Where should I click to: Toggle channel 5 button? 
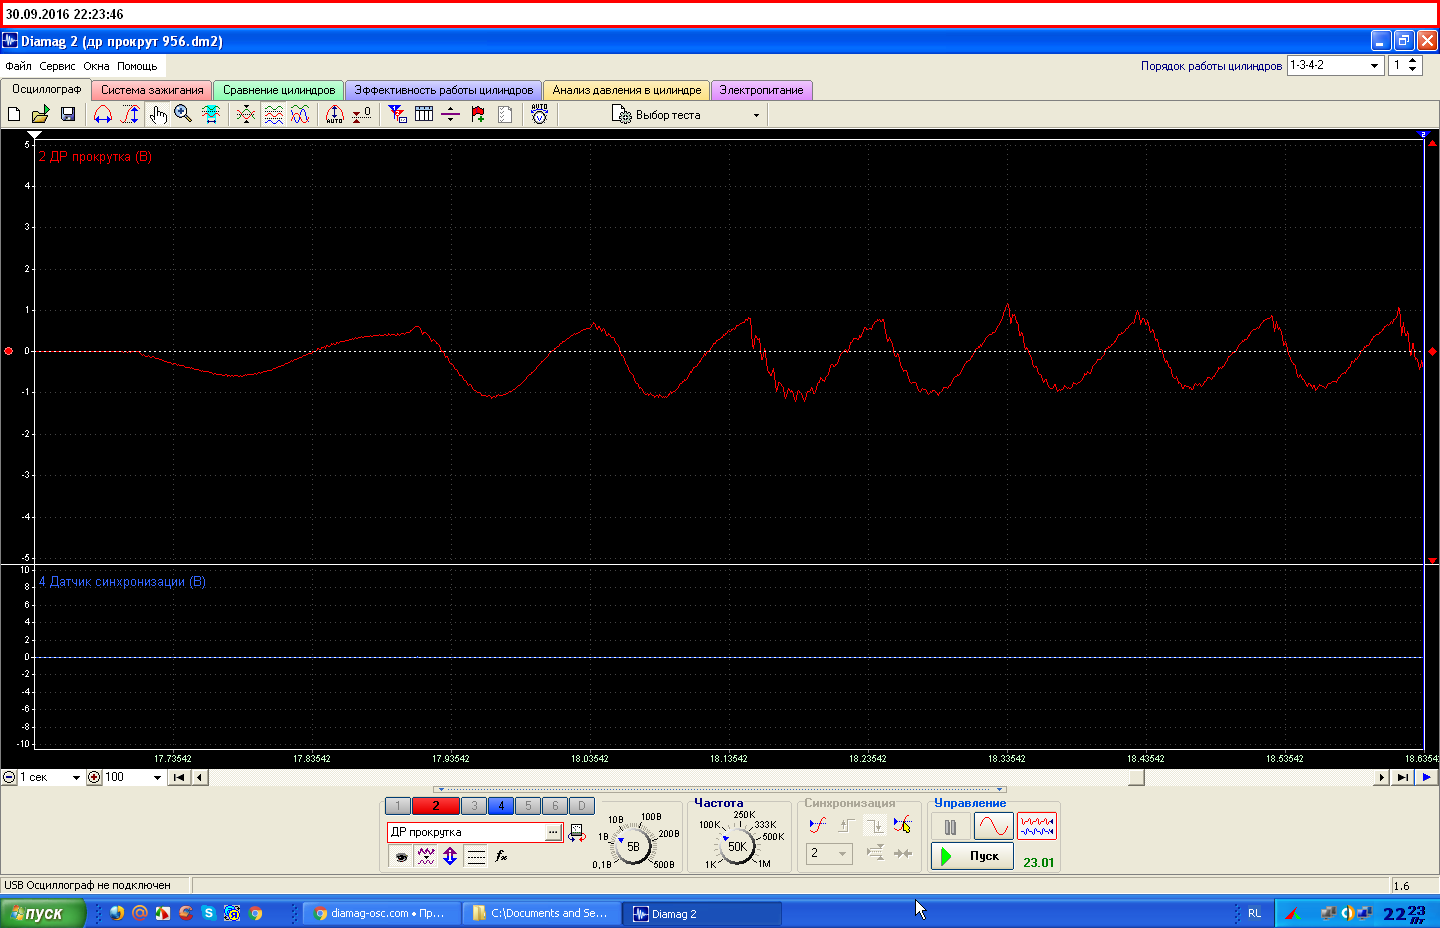528,806
